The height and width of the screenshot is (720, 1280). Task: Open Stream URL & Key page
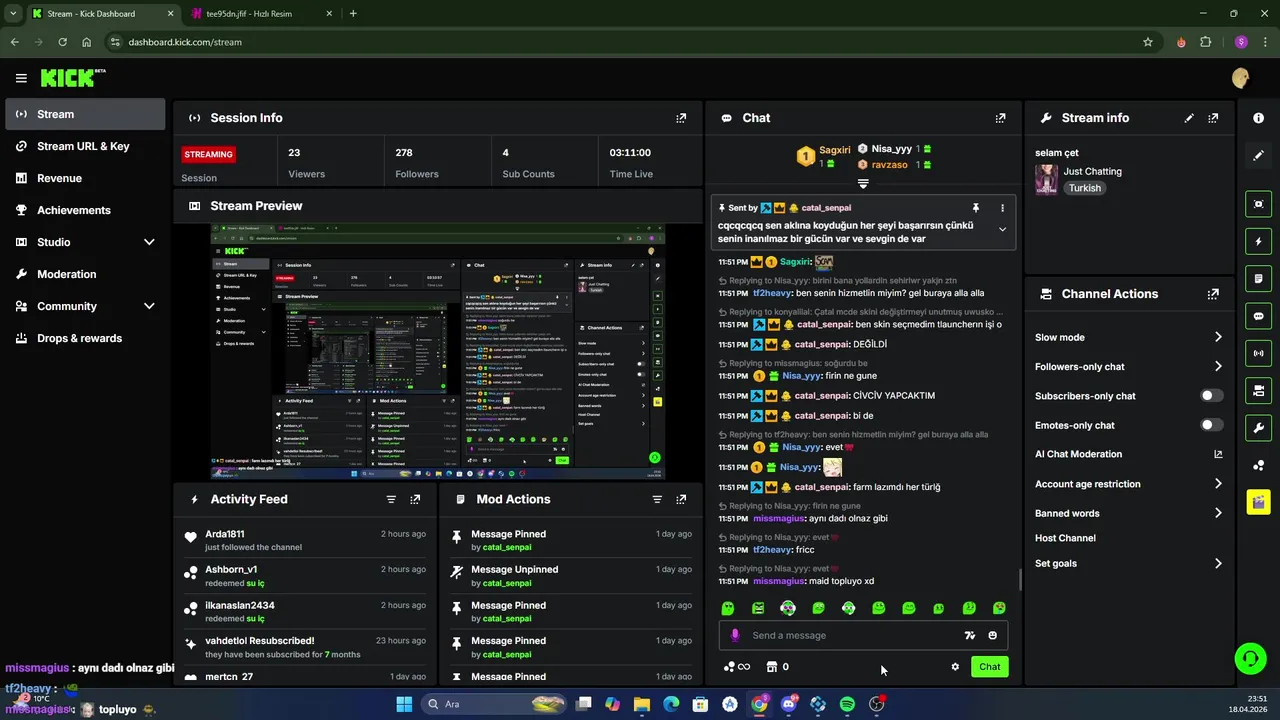(85, 146)
